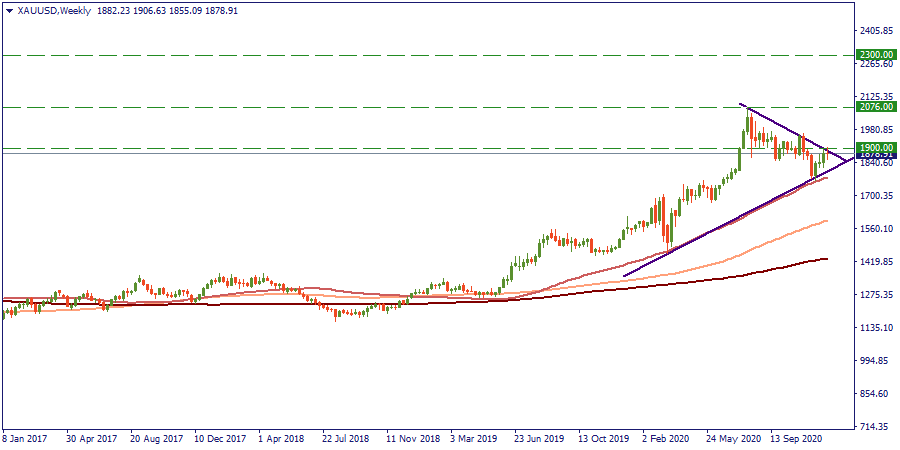Select the dashed horizontal line at 2300.00

[x=400, y=55]
